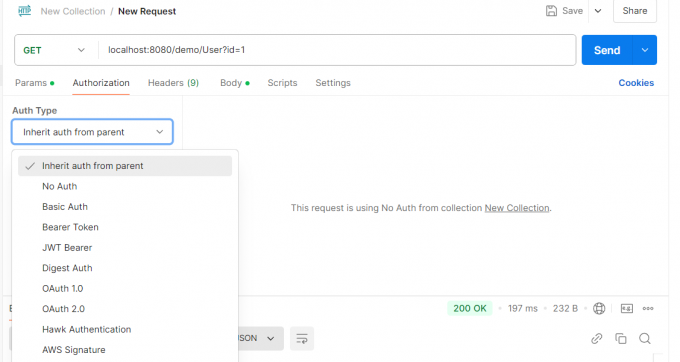Click the save response example icon

[x=627, y=308]
